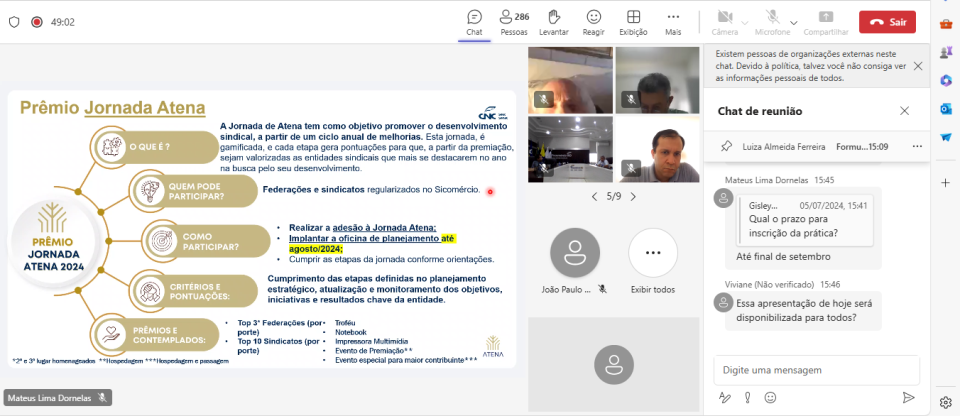Click the shield privacy icon
The height and width of the screenshot is (416, 960).
14,22
